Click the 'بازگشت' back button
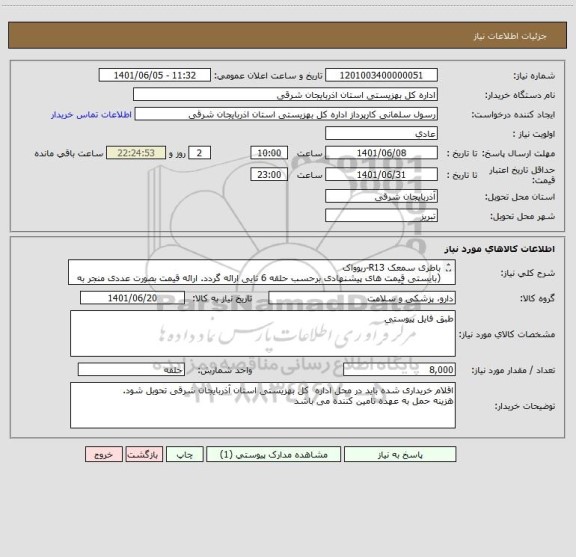Screen dimensions: 576x557 pyautogui.click(x=144, y=454)
